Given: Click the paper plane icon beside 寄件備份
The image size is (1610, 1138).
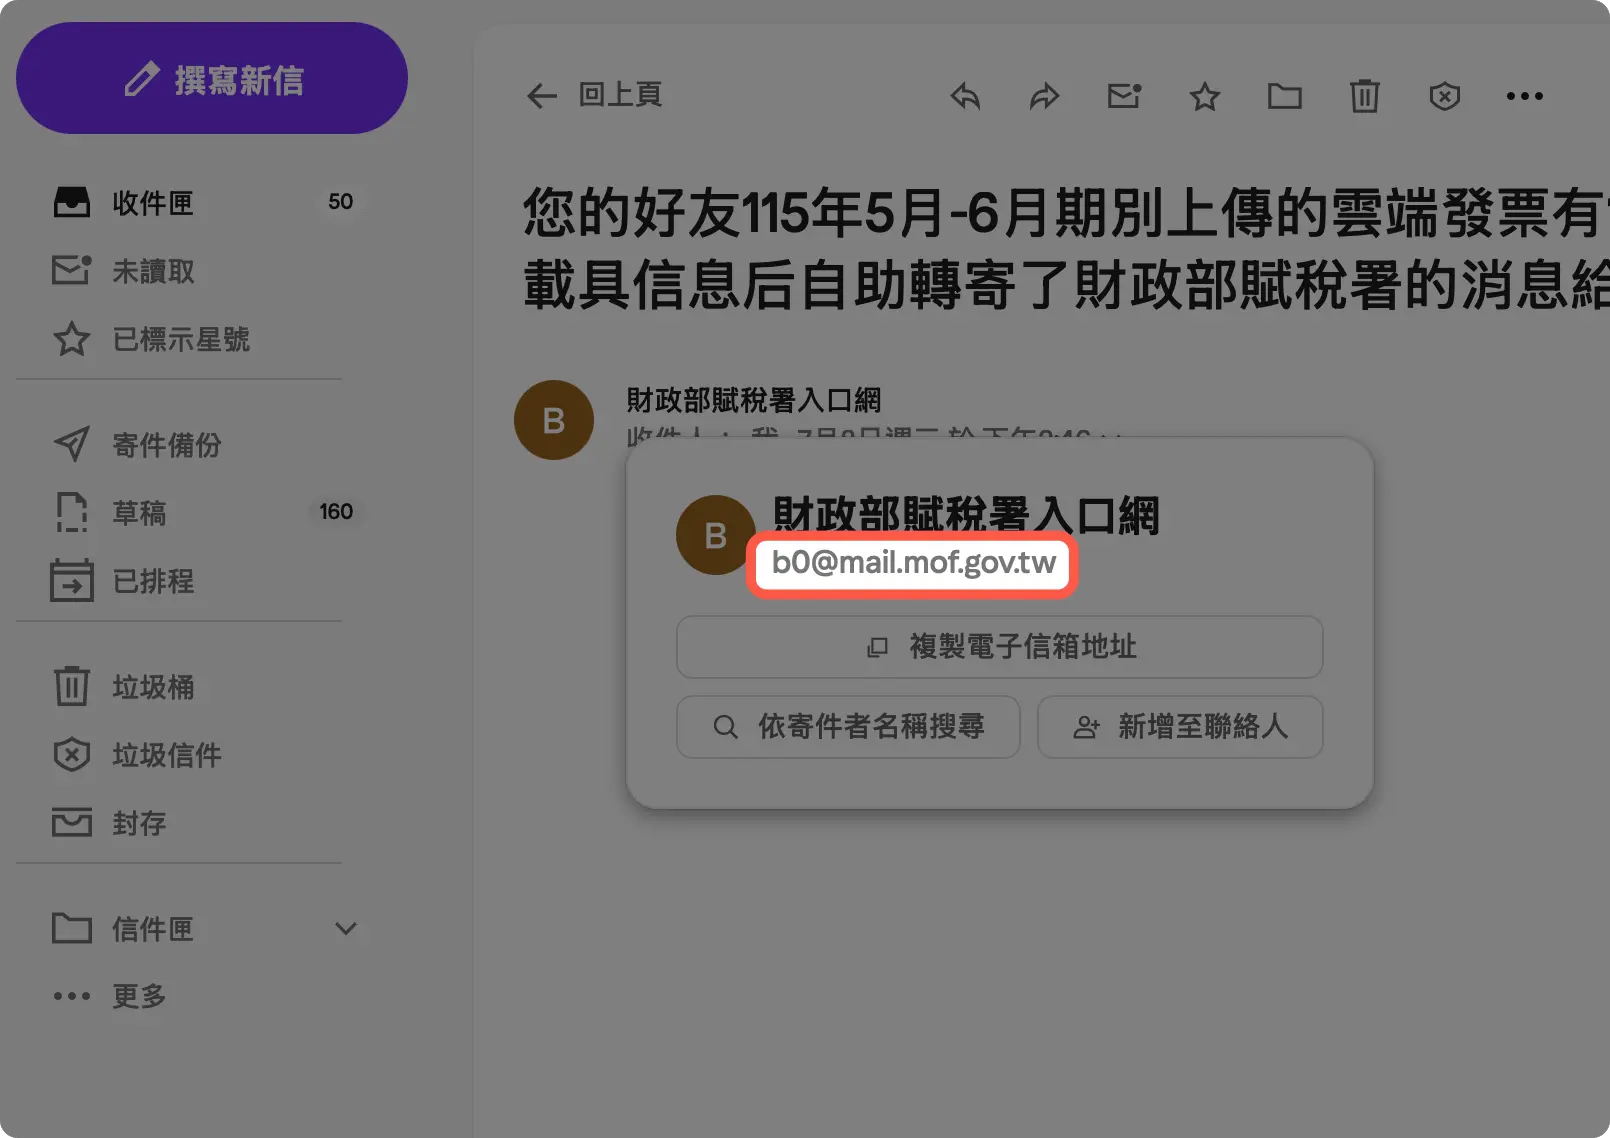Looking at the screenshot, I should [72, 445].
